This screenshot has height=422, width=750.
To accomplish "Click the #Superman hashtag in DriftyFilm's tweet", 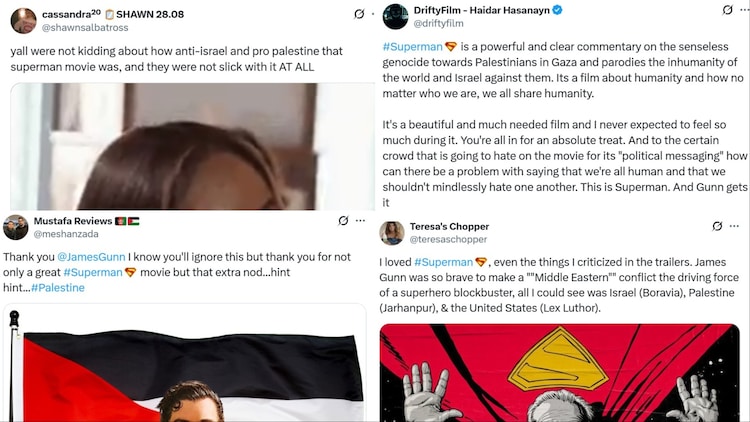I will [413, 47].
